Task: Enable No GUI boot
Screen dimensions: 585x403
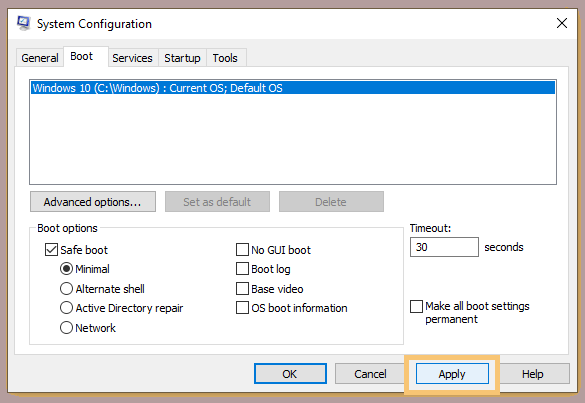Action: click(243, 250)
